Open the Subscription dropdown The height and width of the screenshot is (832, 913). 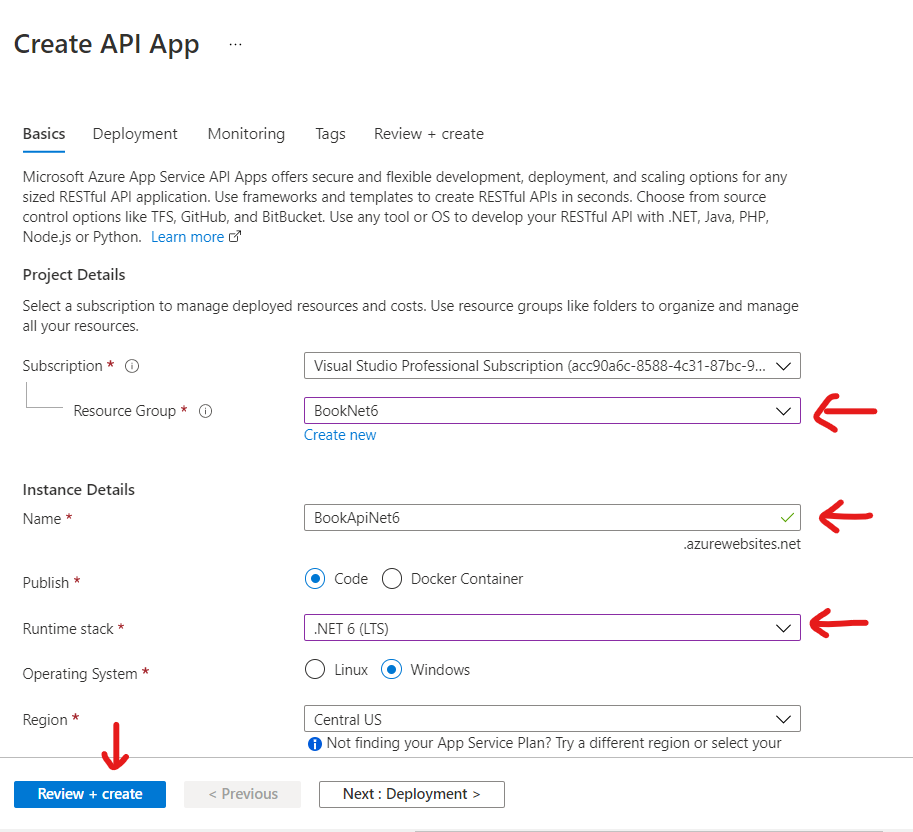coord(552,365)
